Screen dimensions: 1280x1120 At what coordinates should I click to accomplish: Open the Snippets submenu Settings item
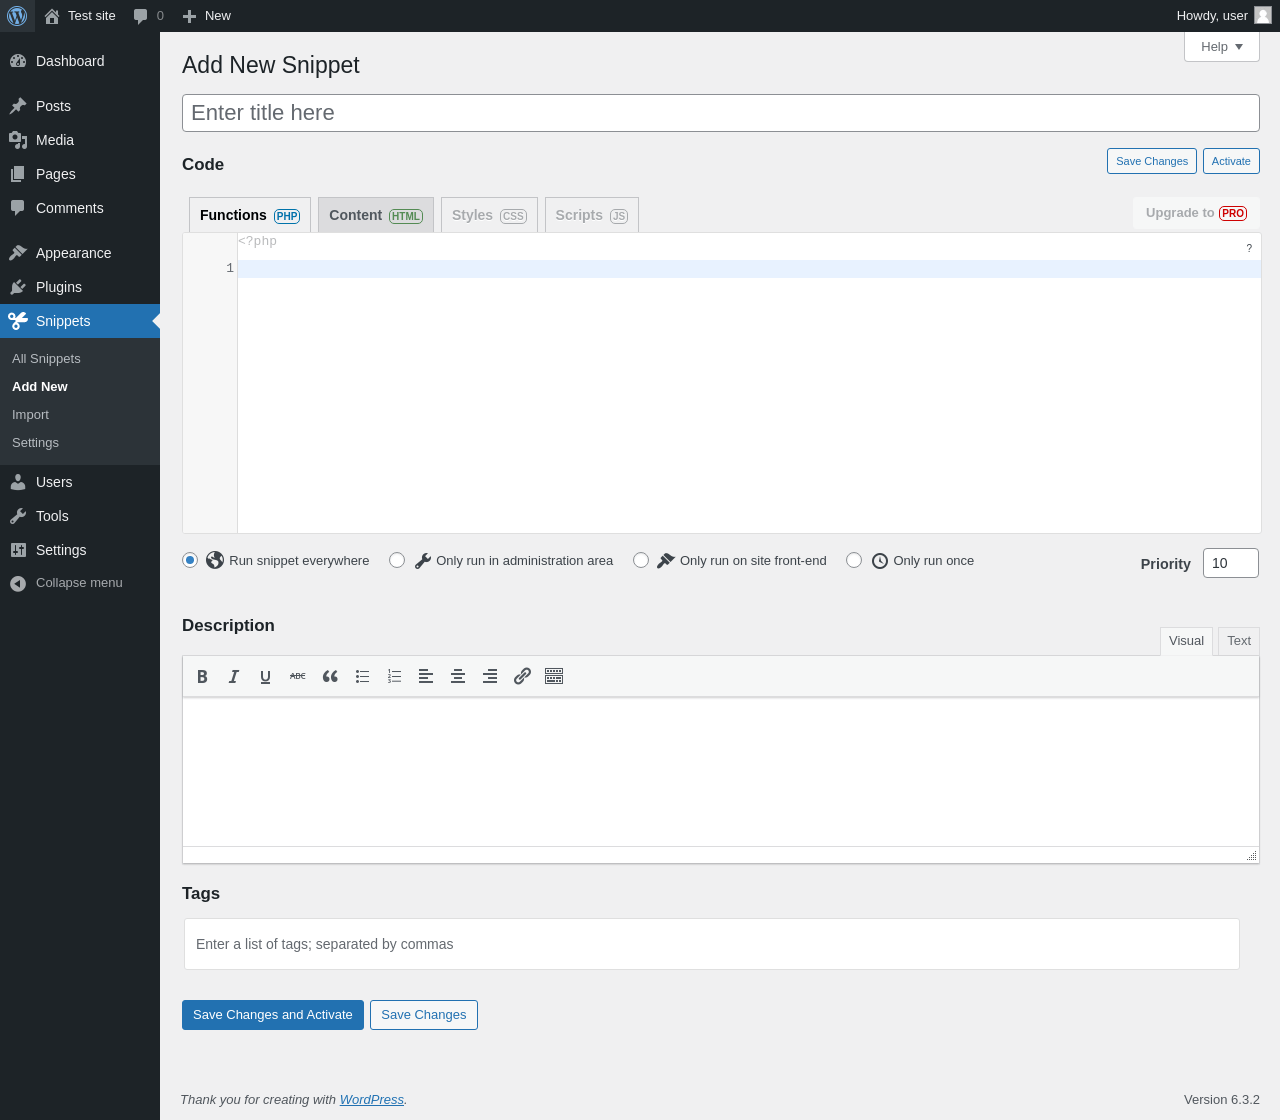click(x=35, y=443)
